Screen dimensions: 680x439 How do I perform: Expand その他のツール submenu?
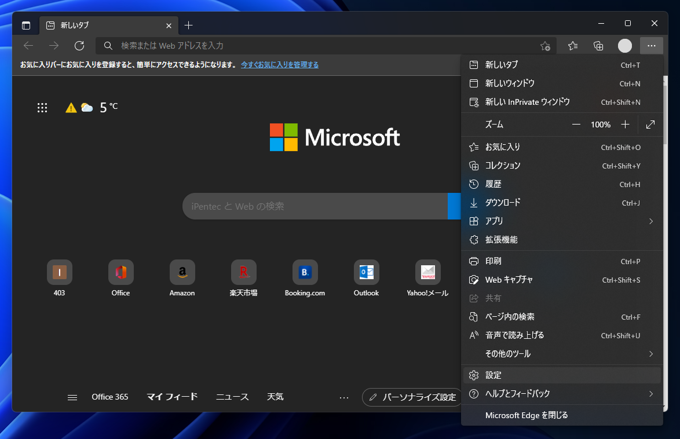(x=562, y=354)
